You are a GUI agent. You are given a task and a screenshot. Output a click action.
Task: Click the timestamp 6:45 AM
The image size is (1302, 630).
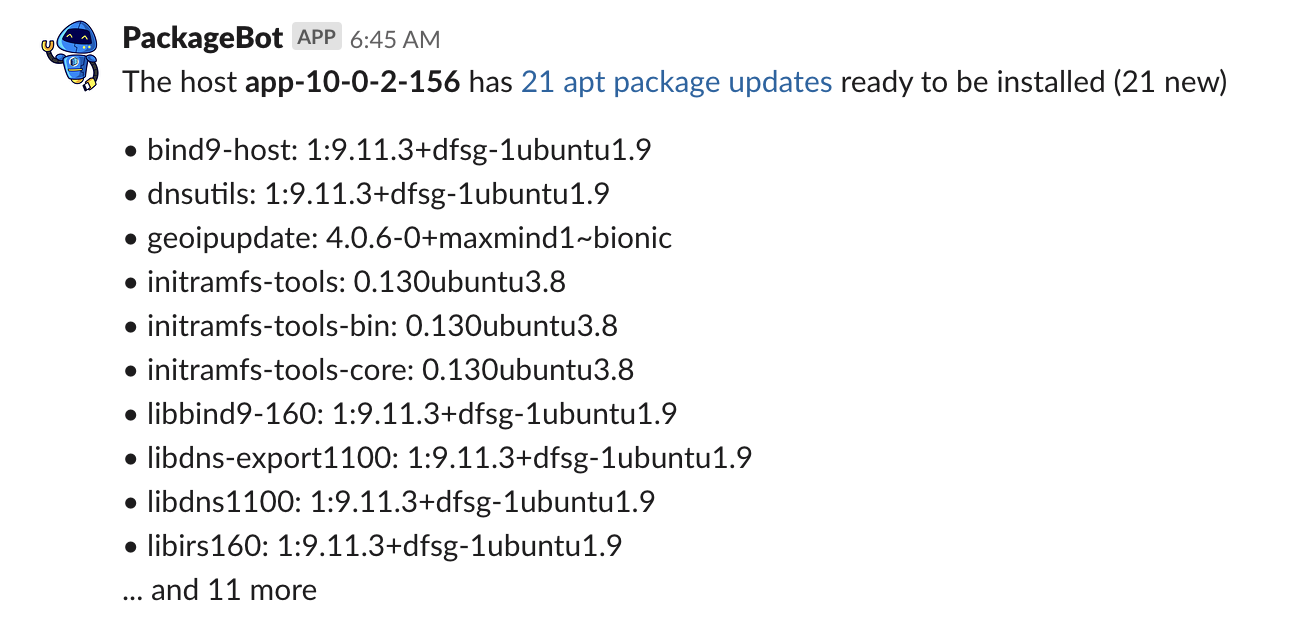pos(394,40)
